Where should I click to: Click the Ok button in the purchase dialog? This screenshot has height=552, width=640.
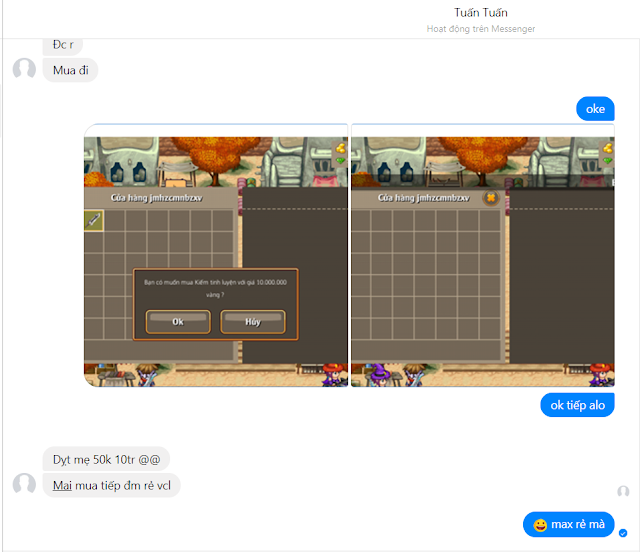tap(178, 322)
